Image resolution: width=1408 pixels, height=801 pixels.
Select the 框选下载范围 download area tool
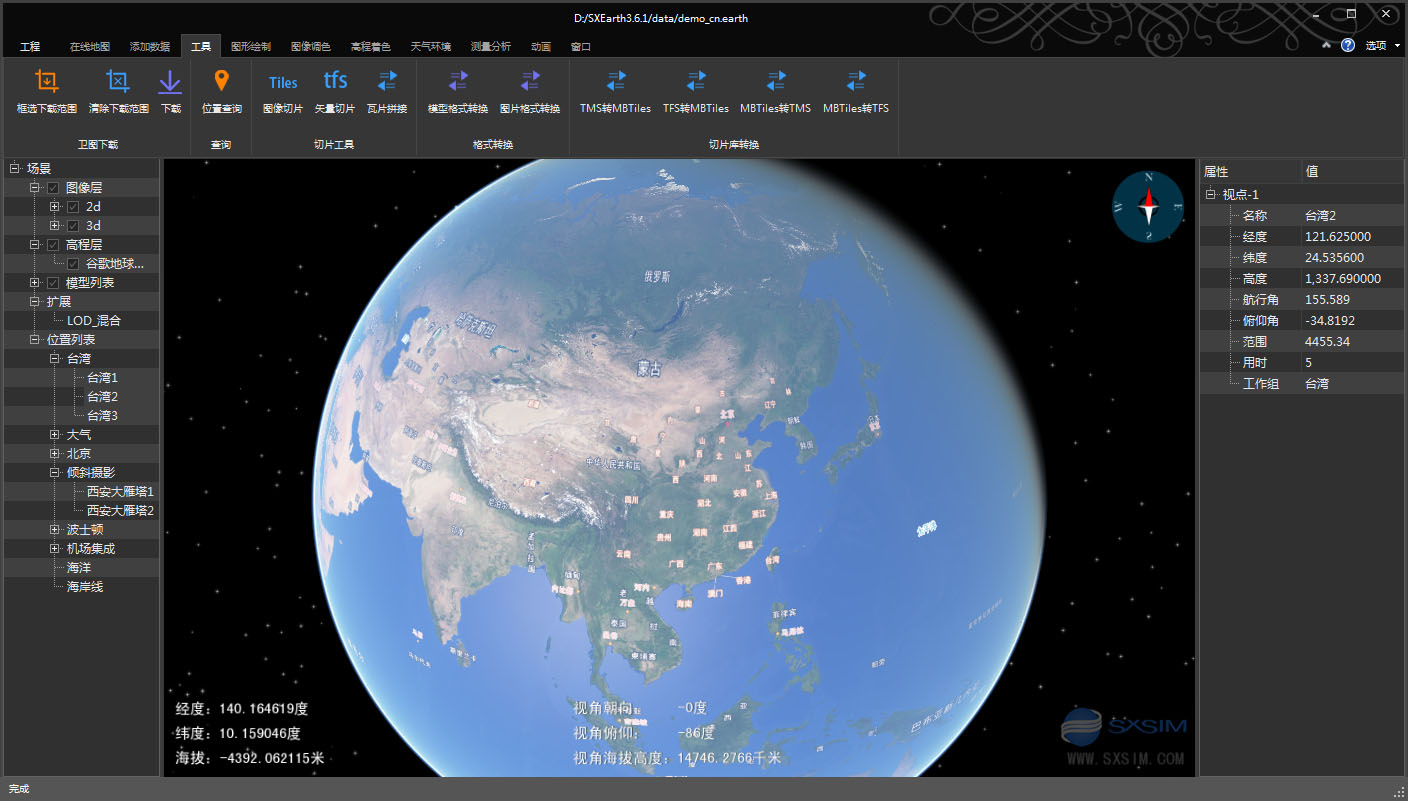tap(47, 91)
